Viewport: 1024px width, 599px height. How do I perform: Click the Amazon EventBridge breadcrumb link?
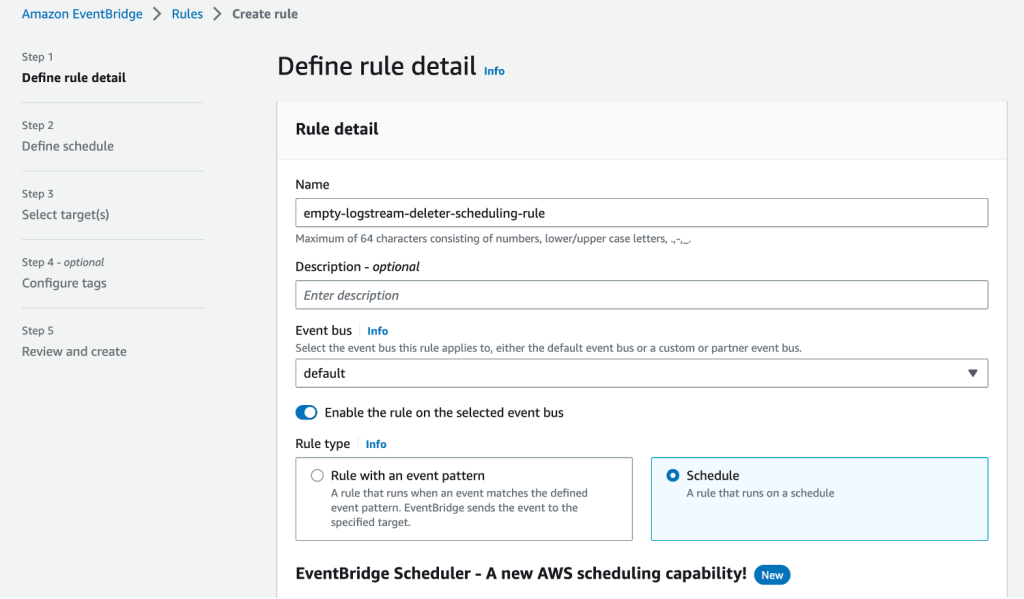(82, 14)
